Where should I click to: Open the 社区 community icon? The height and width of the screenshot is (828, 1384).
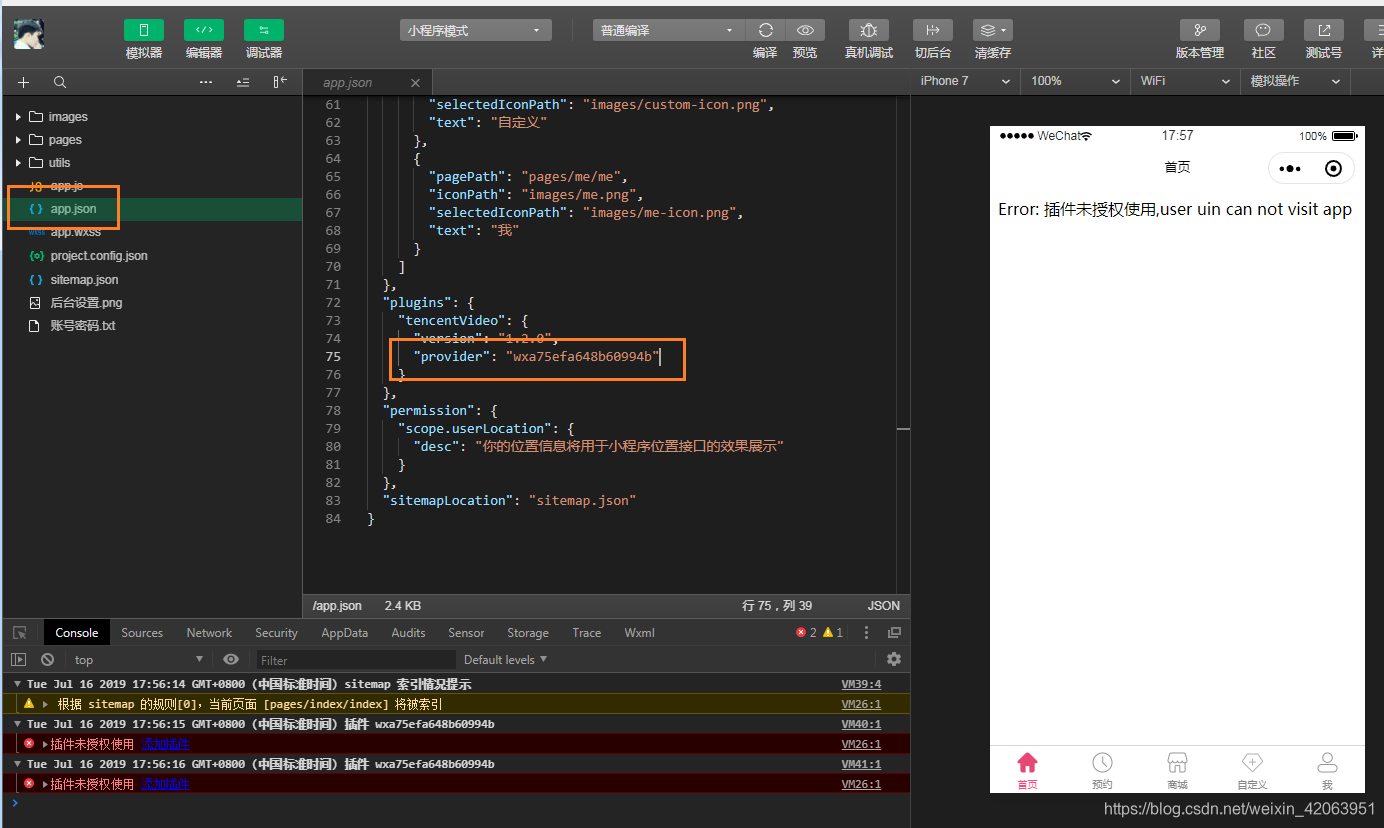tap(1264, 30)
